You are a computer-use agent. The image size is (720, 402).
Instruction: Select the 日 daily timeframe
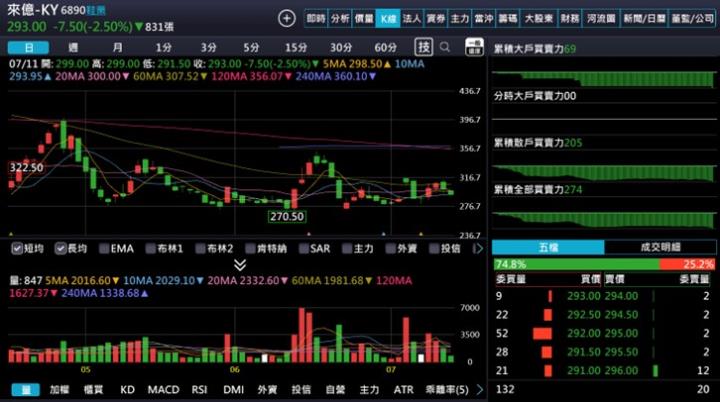(28, 47)
